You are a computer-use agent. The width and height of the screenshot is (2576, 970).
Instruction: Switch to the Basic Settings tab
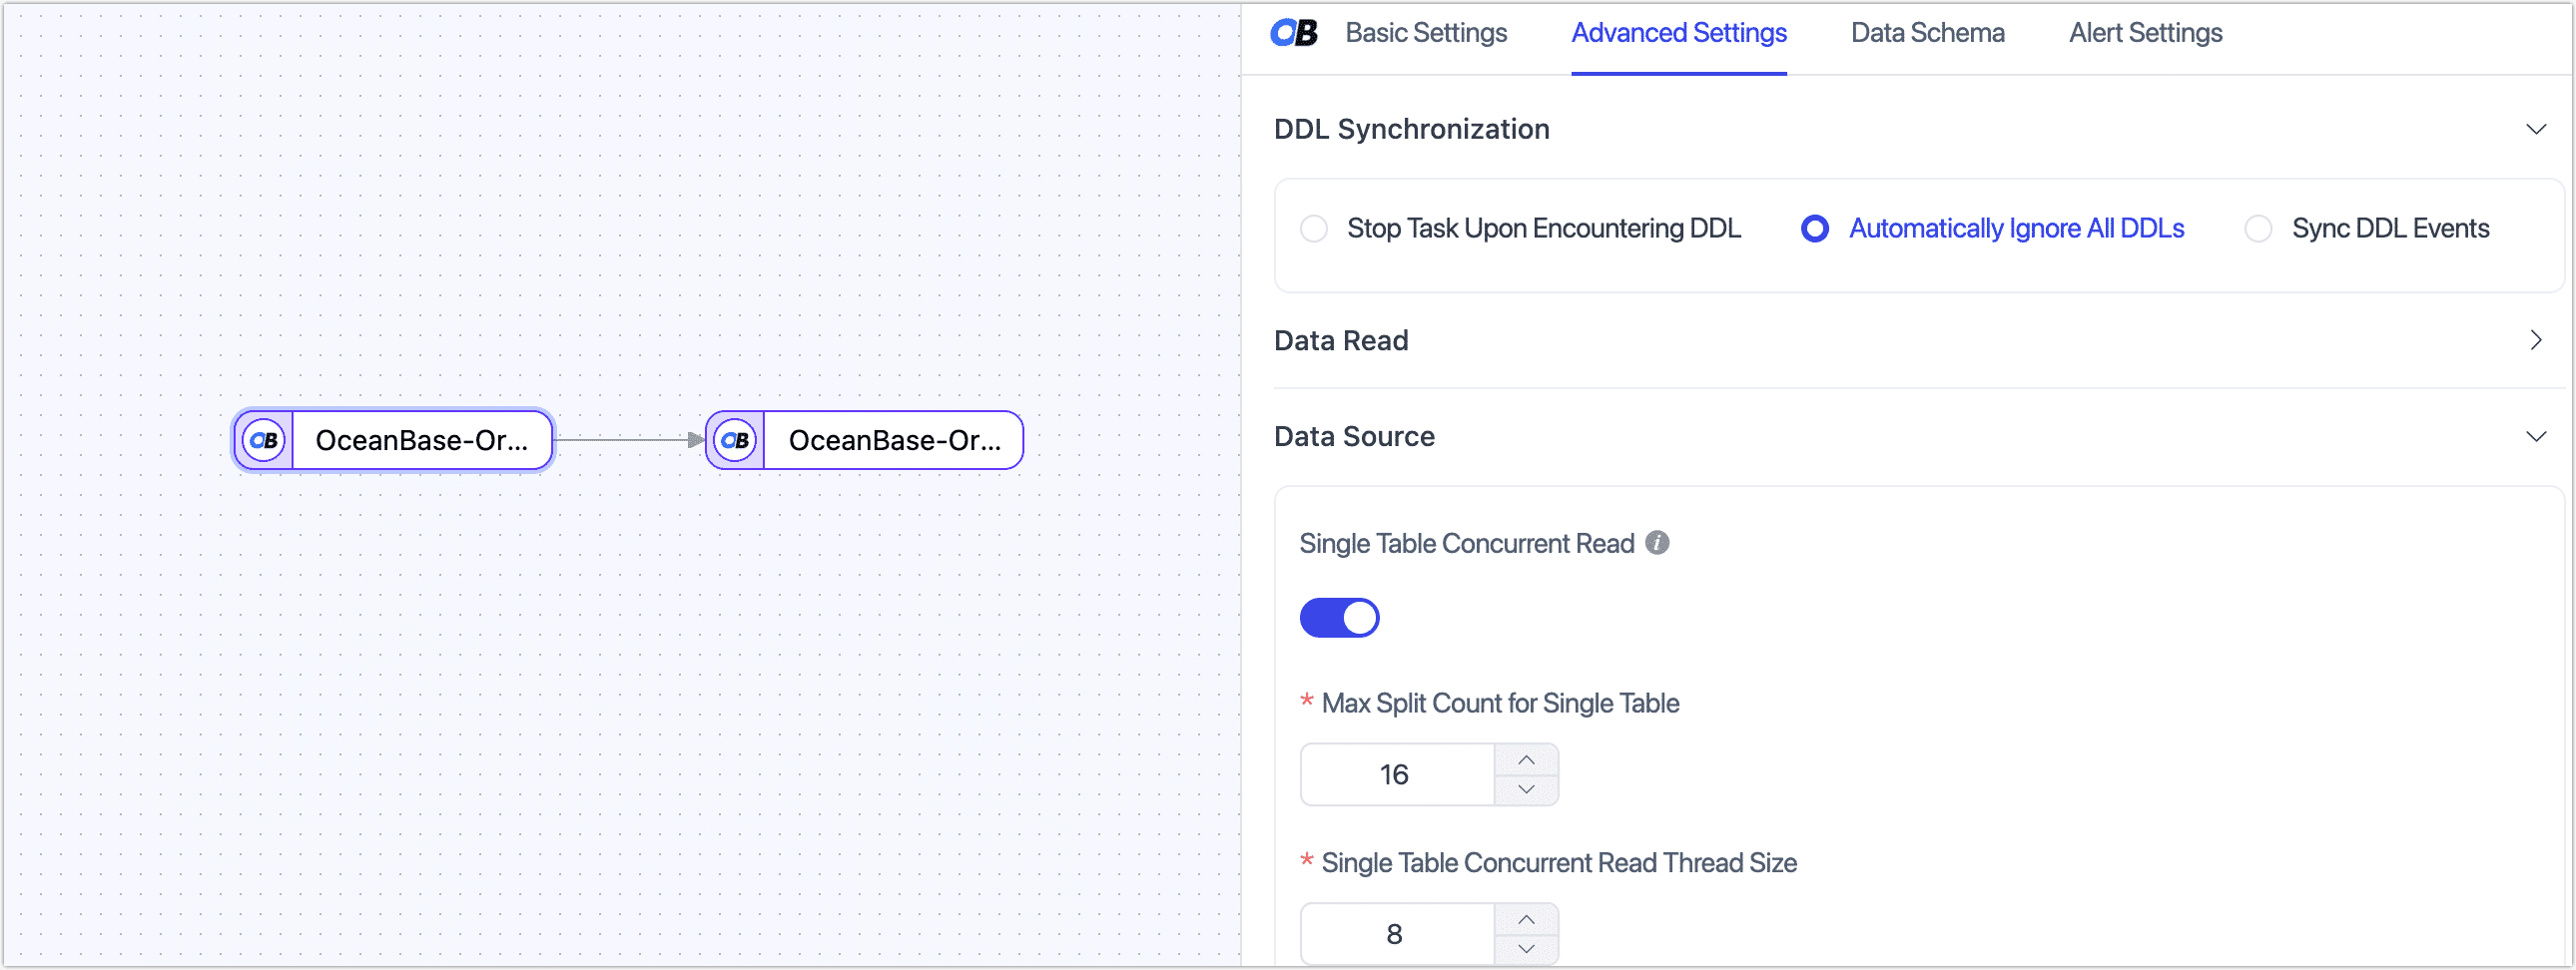point(1427,32)
